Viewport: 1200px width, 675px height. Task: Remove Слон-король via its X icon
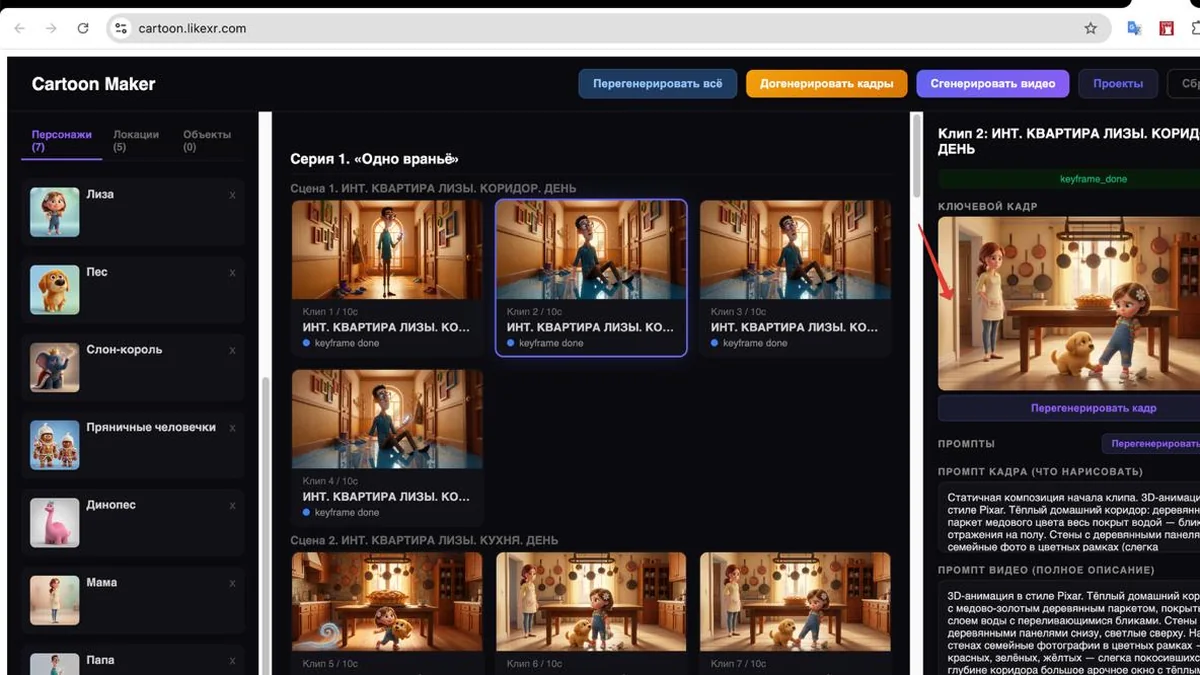[232, 351]
